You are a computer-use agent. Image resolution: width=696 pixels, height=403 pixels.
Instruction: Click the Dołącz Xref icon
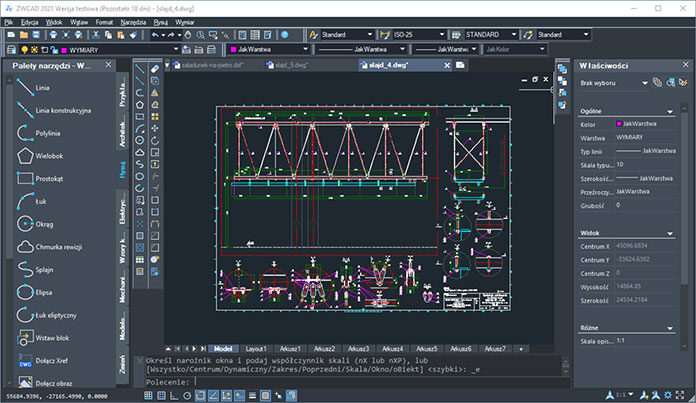(x=25, y=359)
